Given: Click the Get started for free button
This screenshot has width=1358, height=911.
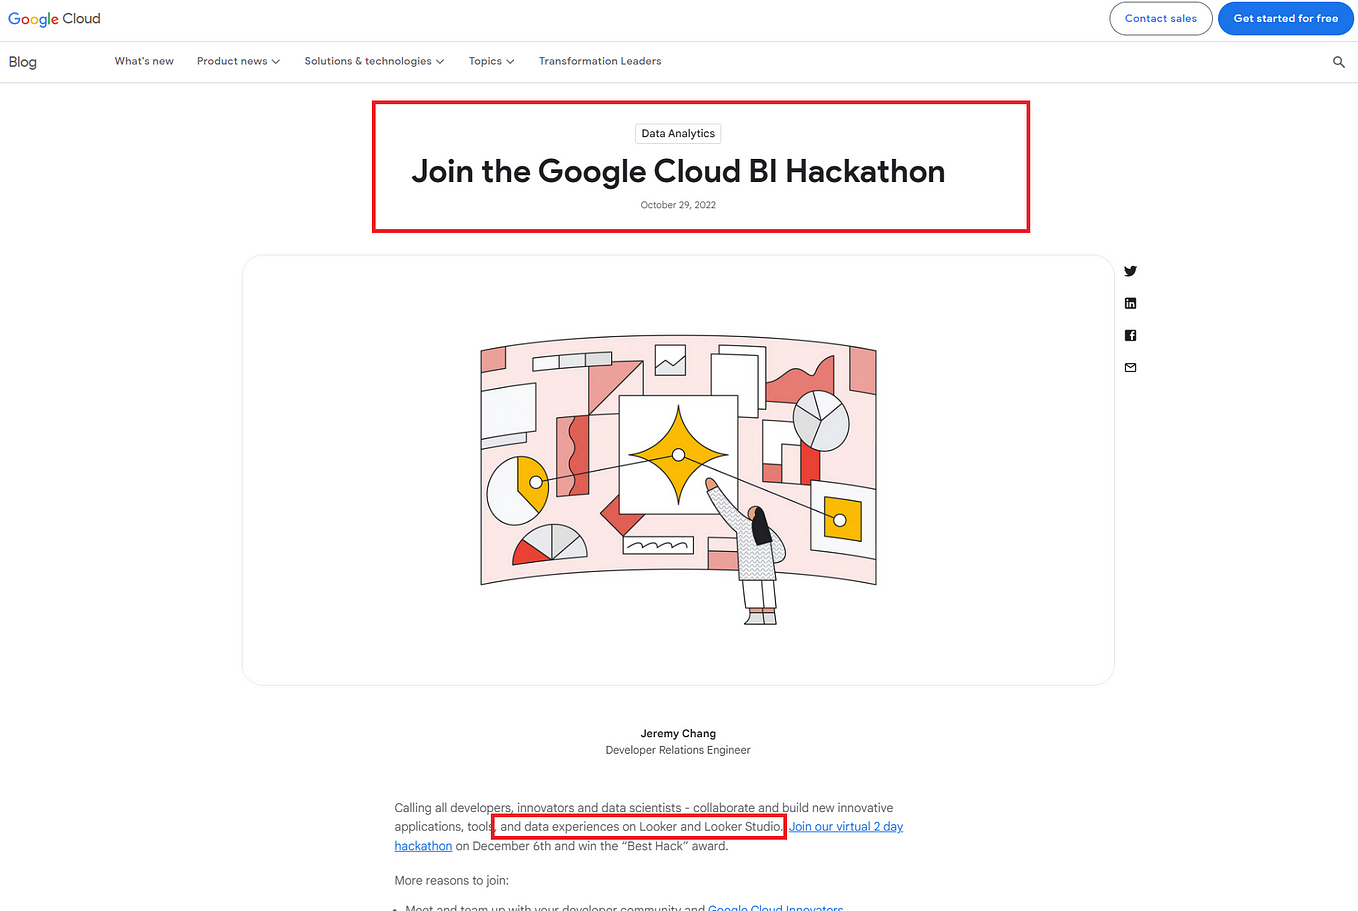Looking at the screenshot, I should coord(1285,18).
